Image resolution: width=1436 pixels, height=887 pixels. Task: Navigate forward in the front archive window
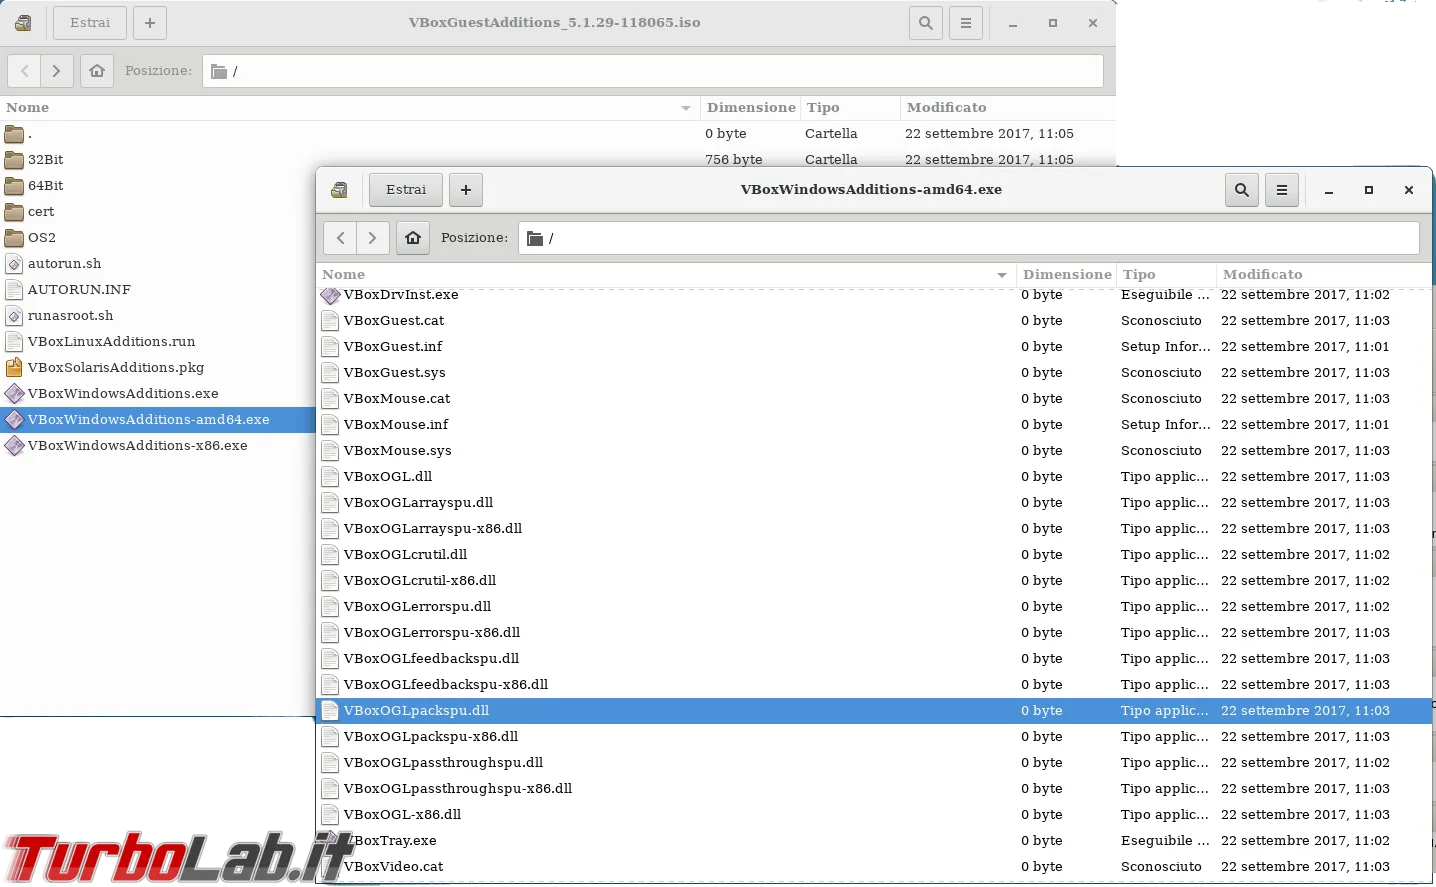[x=372, y=238]
